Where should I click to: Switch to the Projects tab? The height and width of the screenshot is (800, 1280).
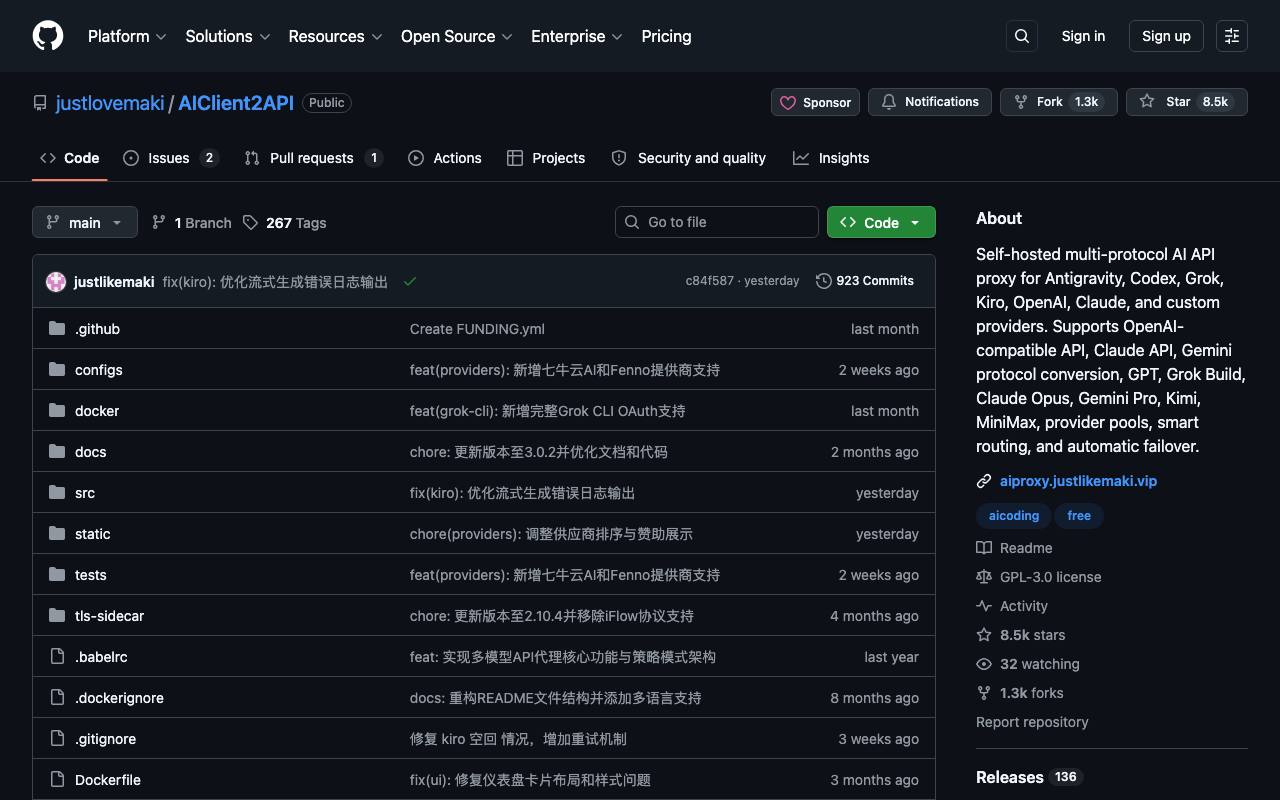[546, 158]
